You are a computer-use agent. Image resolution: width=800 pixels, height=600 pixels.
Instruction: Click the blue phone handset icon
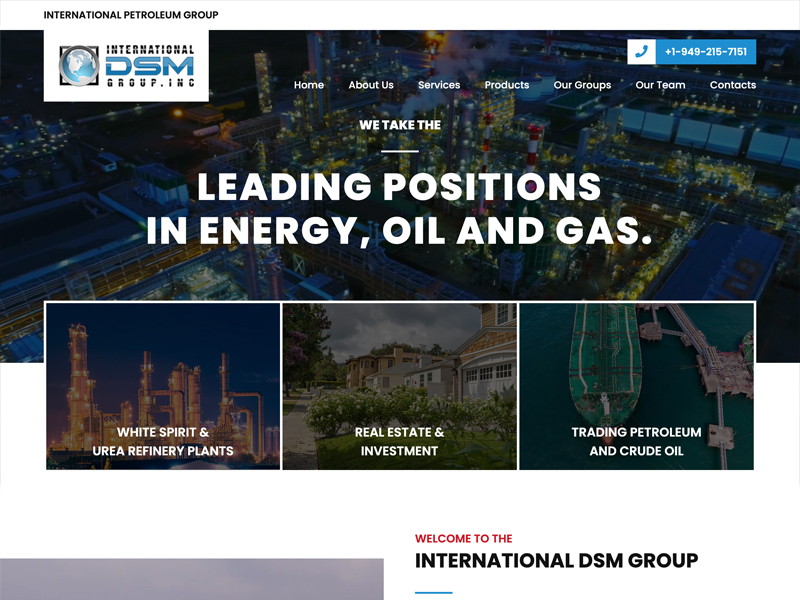(x=641, y=52)
